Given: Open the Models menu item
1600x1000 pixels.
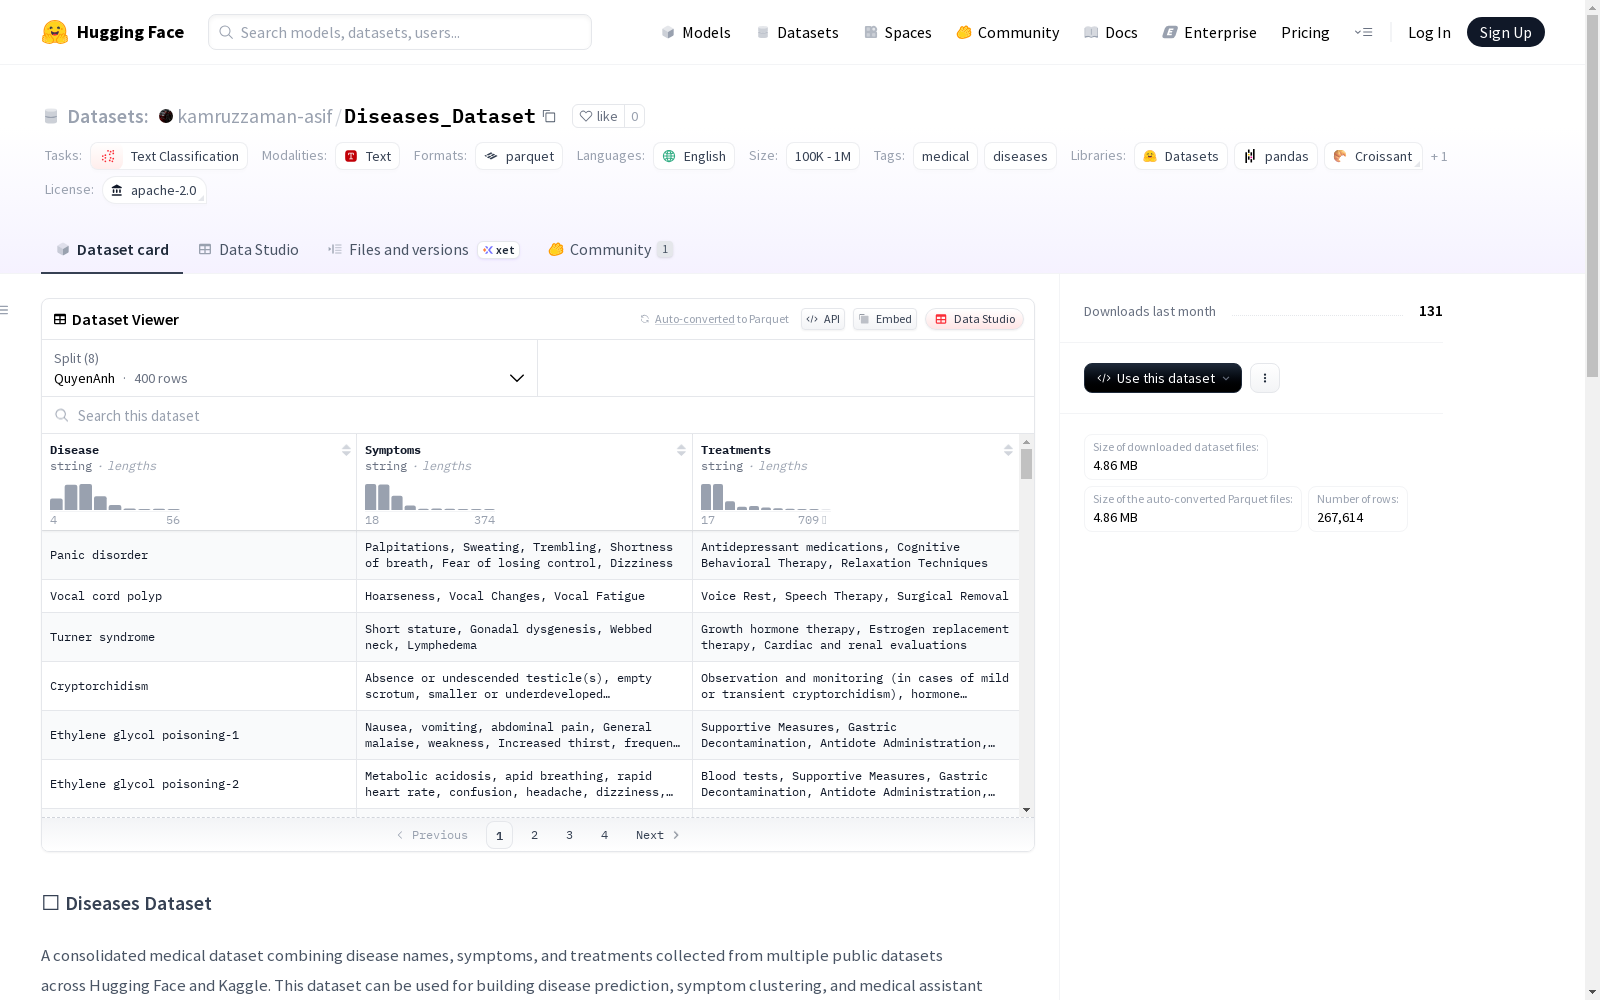Looking at the screenshot, I should 696,32.
